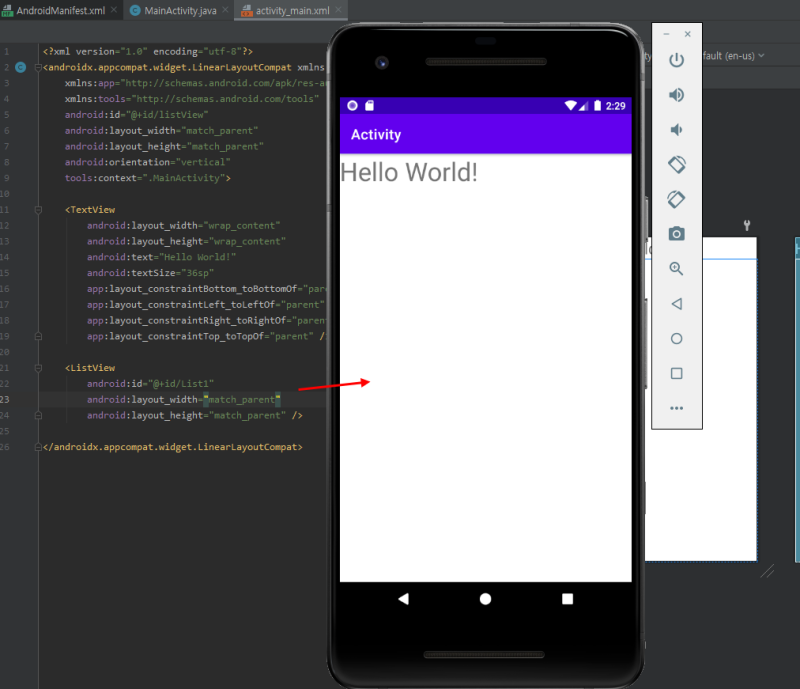Viewport: 800px width, 689px height.
Task: Take a screenshot with the camera icon
Action: coord(676,234)
